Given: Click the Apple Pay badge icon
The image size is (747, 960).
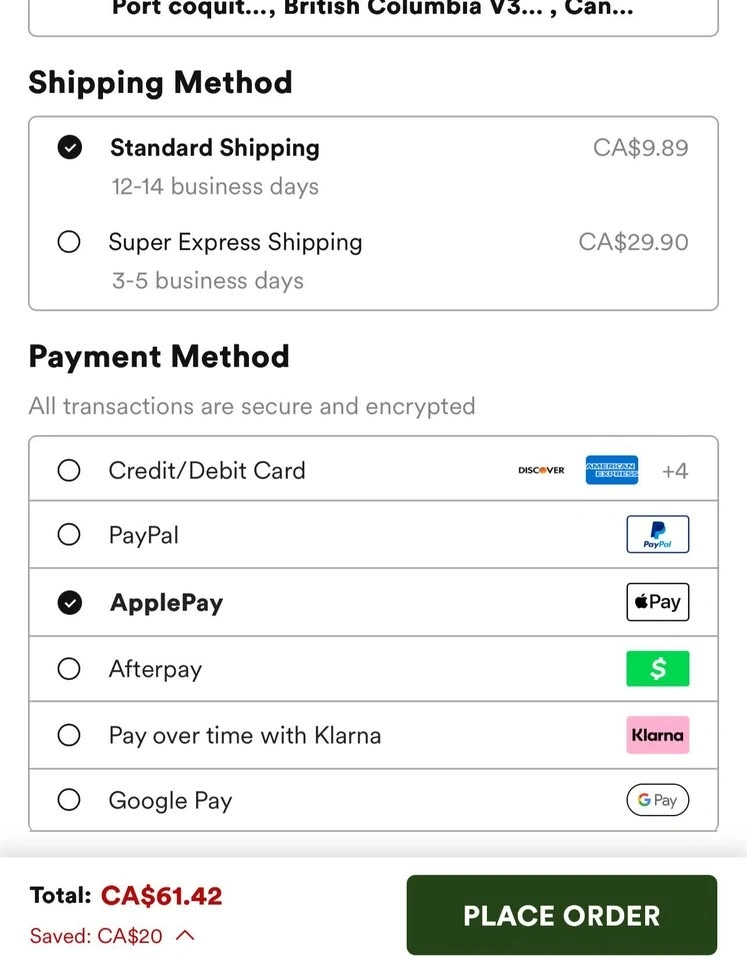Looking at the screenshot, I should coord(657,602).
